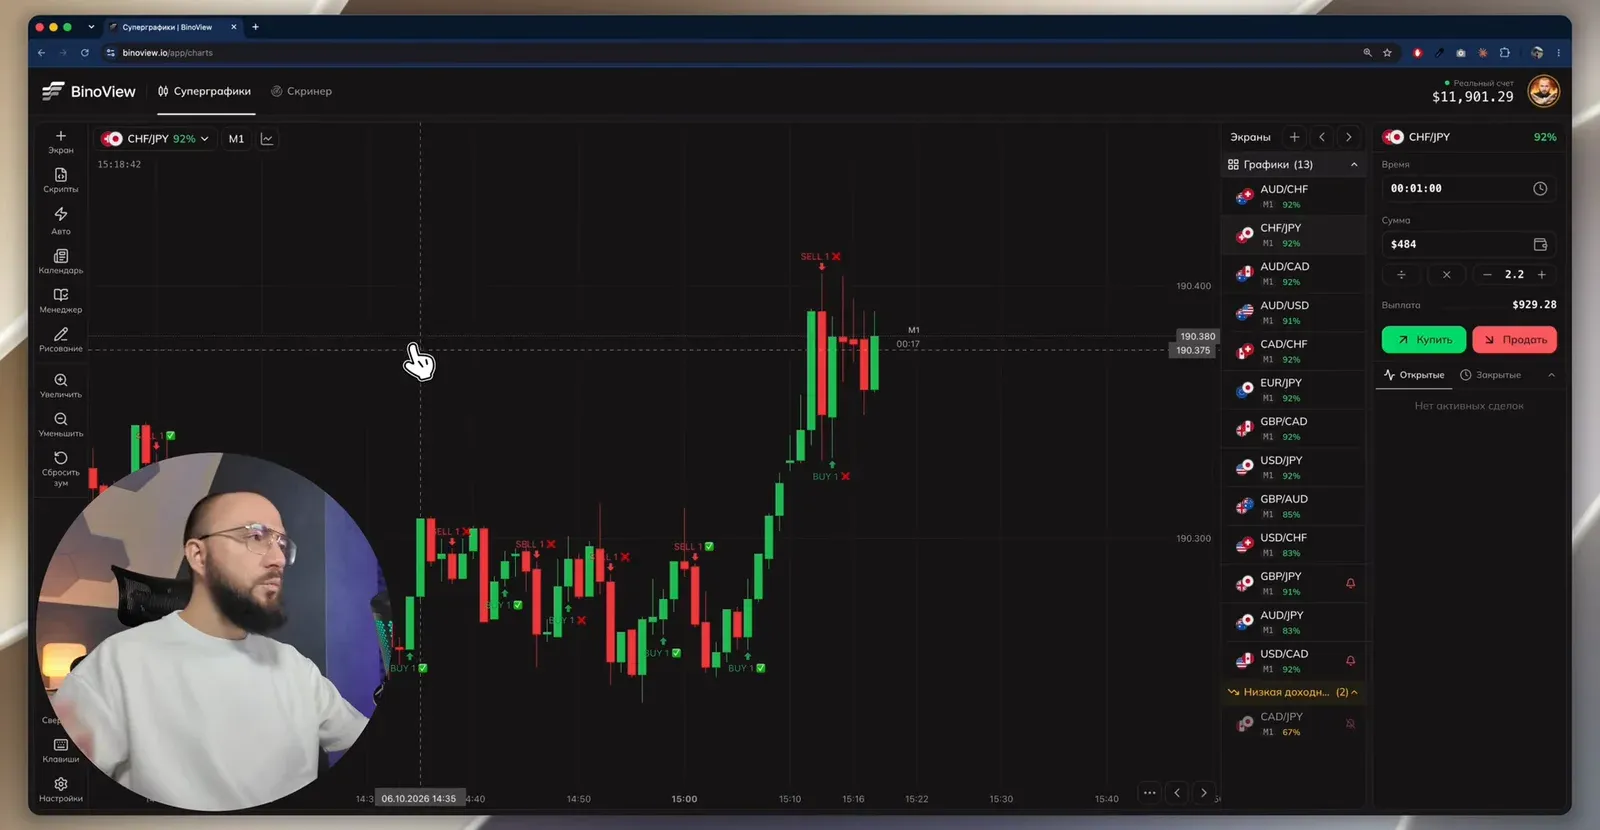Viewport: 1600px width, 830px height.
Task: Add a screen with the plus beside Экраны
Action: 1295,137
